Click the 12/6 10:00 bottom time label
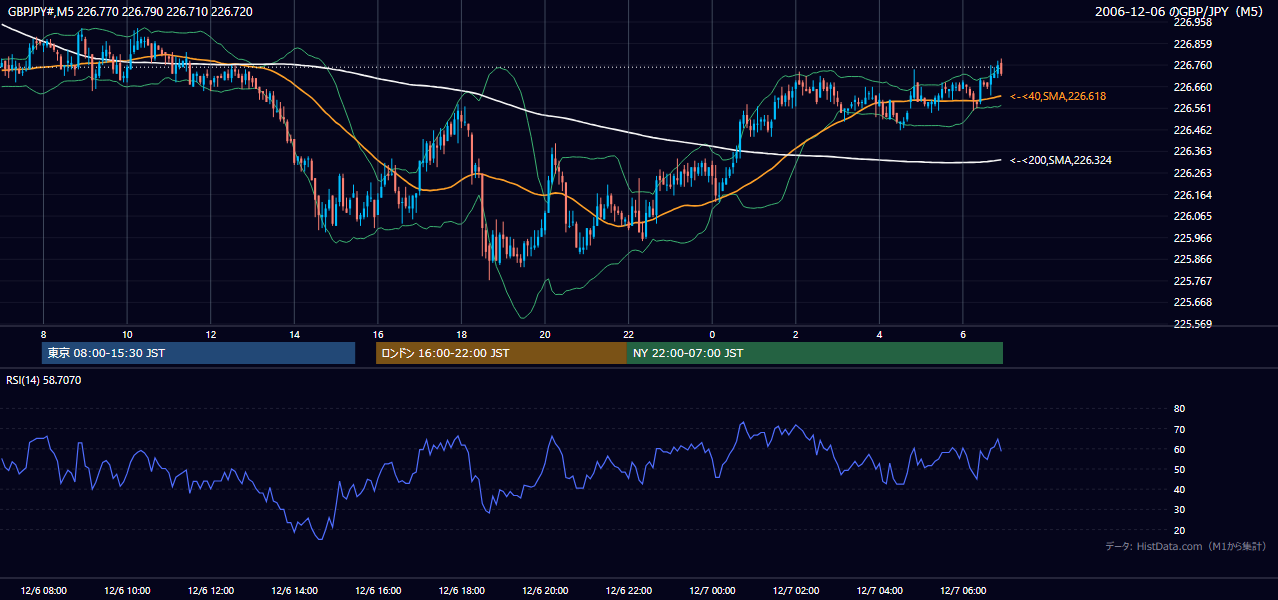1278x600 pixels. click(127, 591)
